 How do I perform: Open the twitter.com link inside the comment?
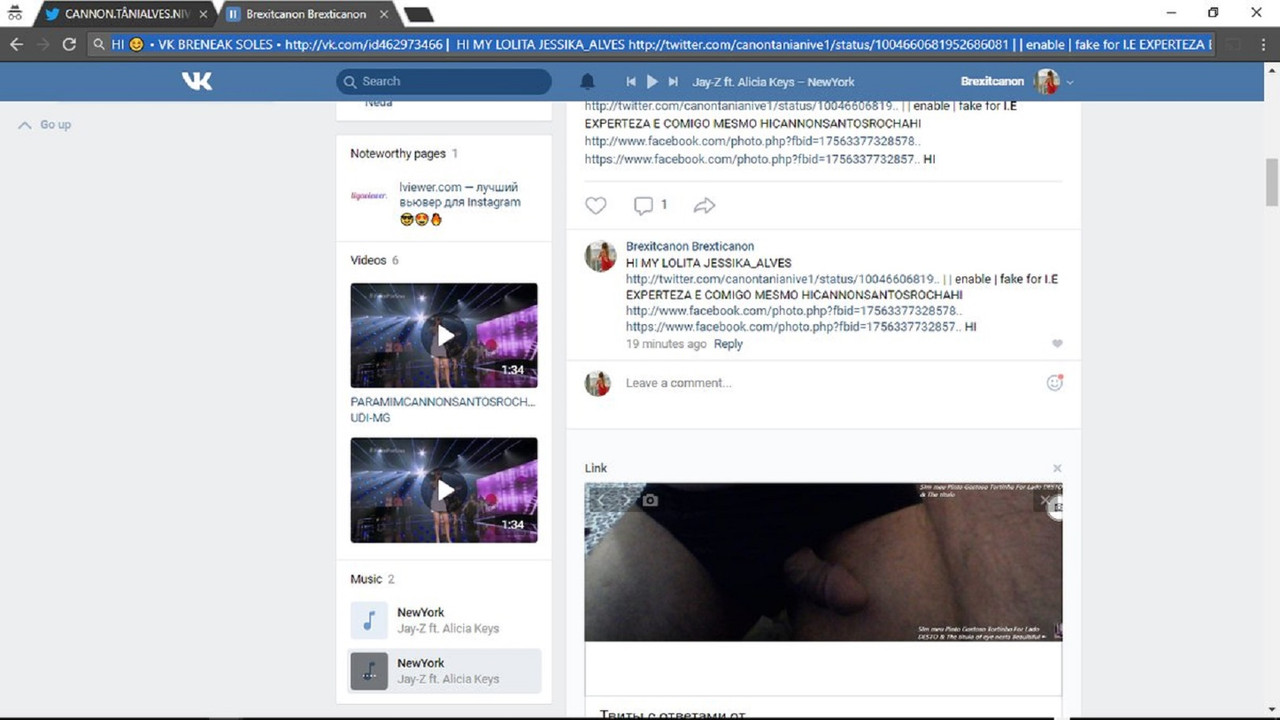(x=783, y=279)
